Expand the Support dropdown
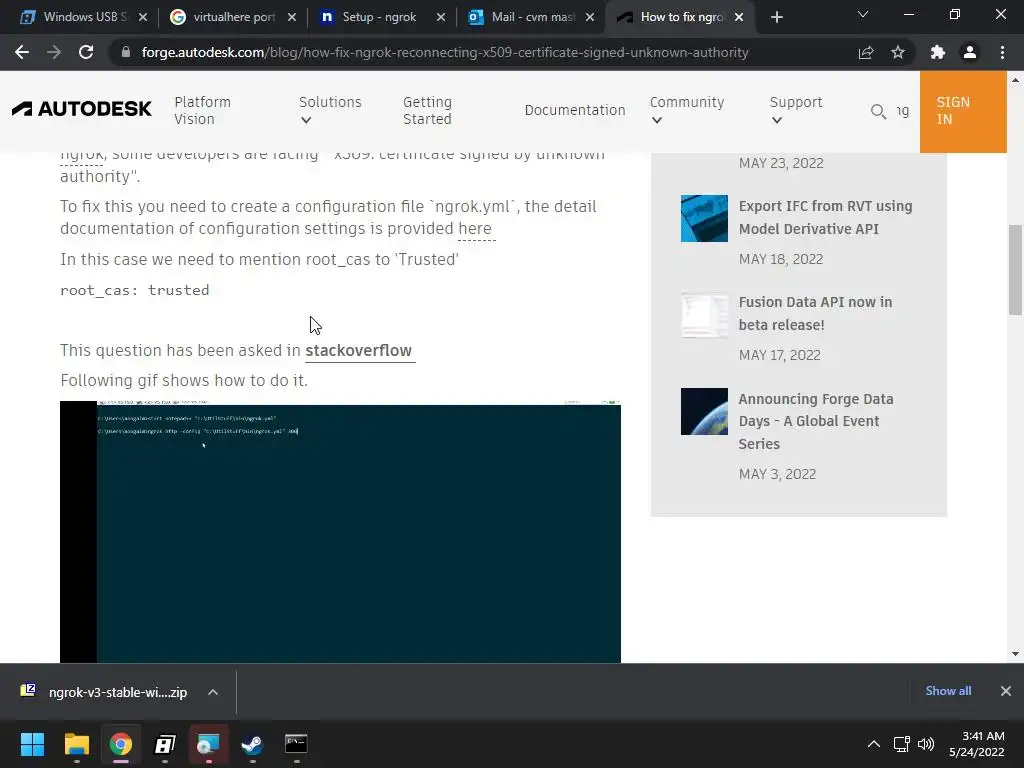 pos(795,110)
